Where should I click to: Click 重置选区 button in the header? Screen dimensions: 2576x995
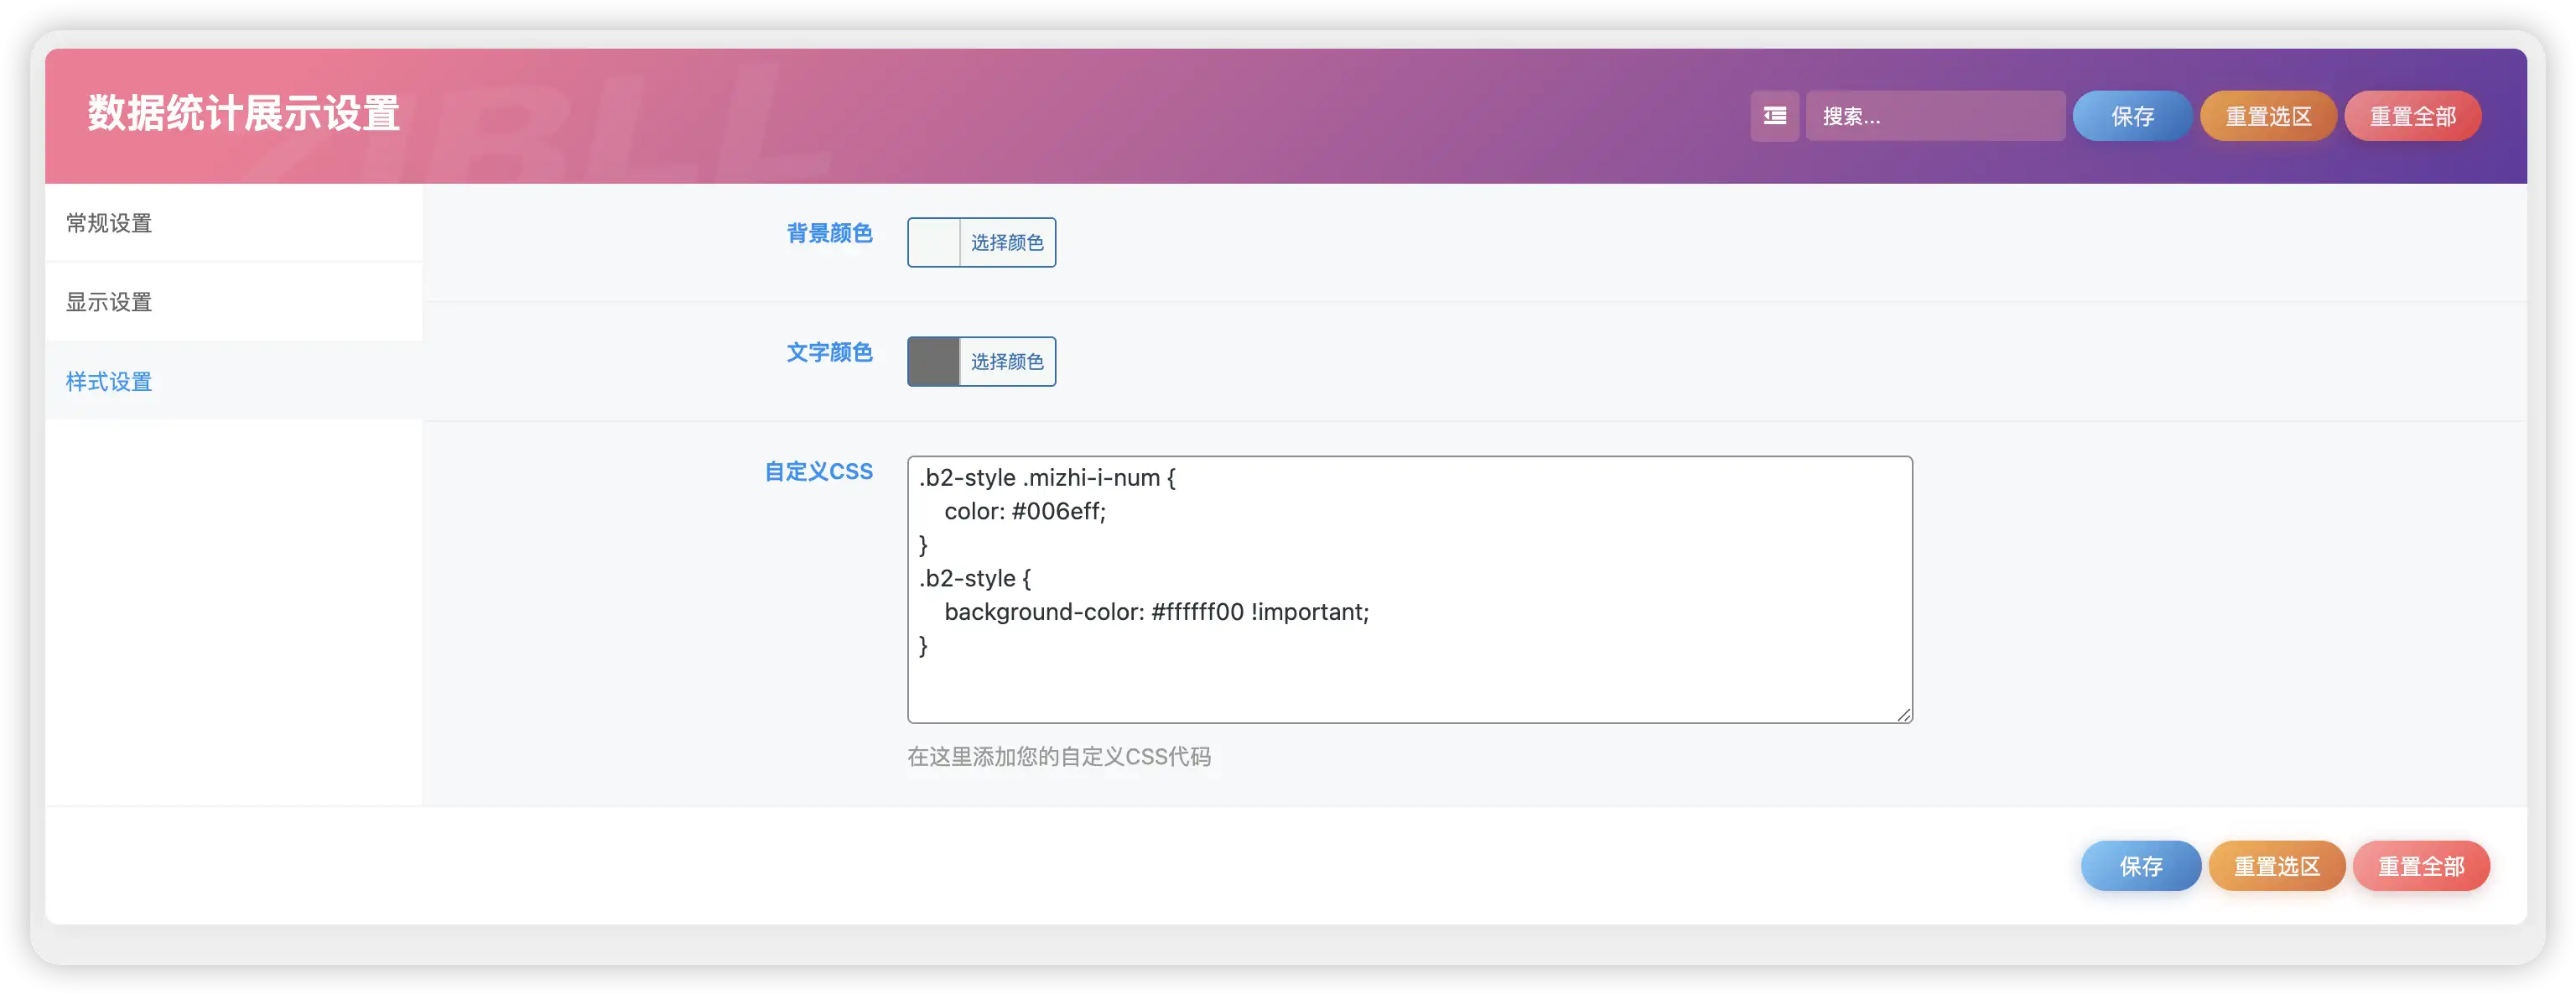[x=2268, y=116]
